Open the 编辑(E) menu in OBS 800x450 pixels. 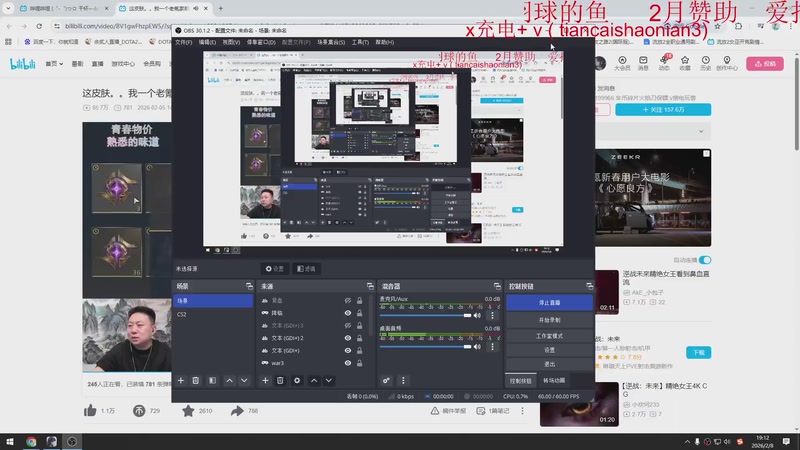coord(207,42)
